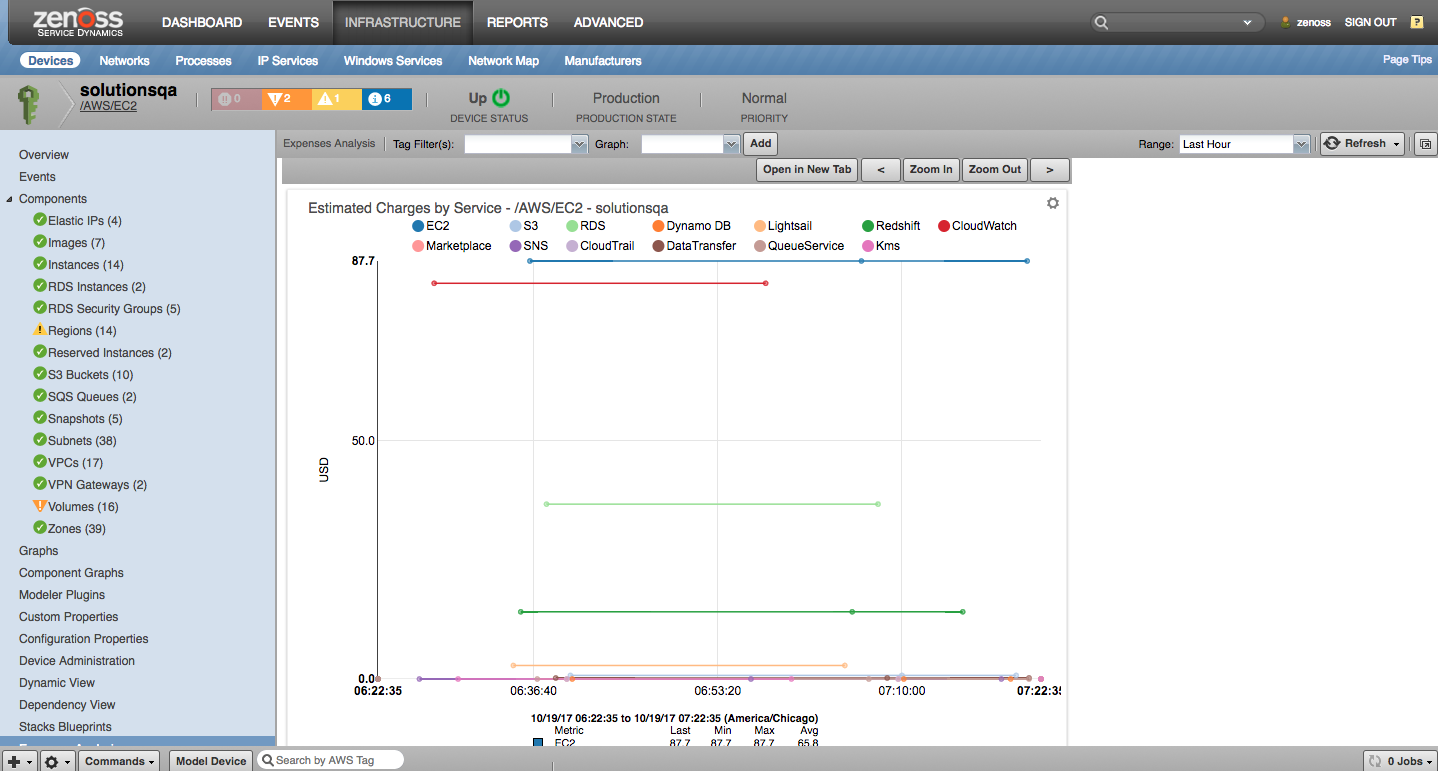Click the magnifier icon in the global search box

1101,22
